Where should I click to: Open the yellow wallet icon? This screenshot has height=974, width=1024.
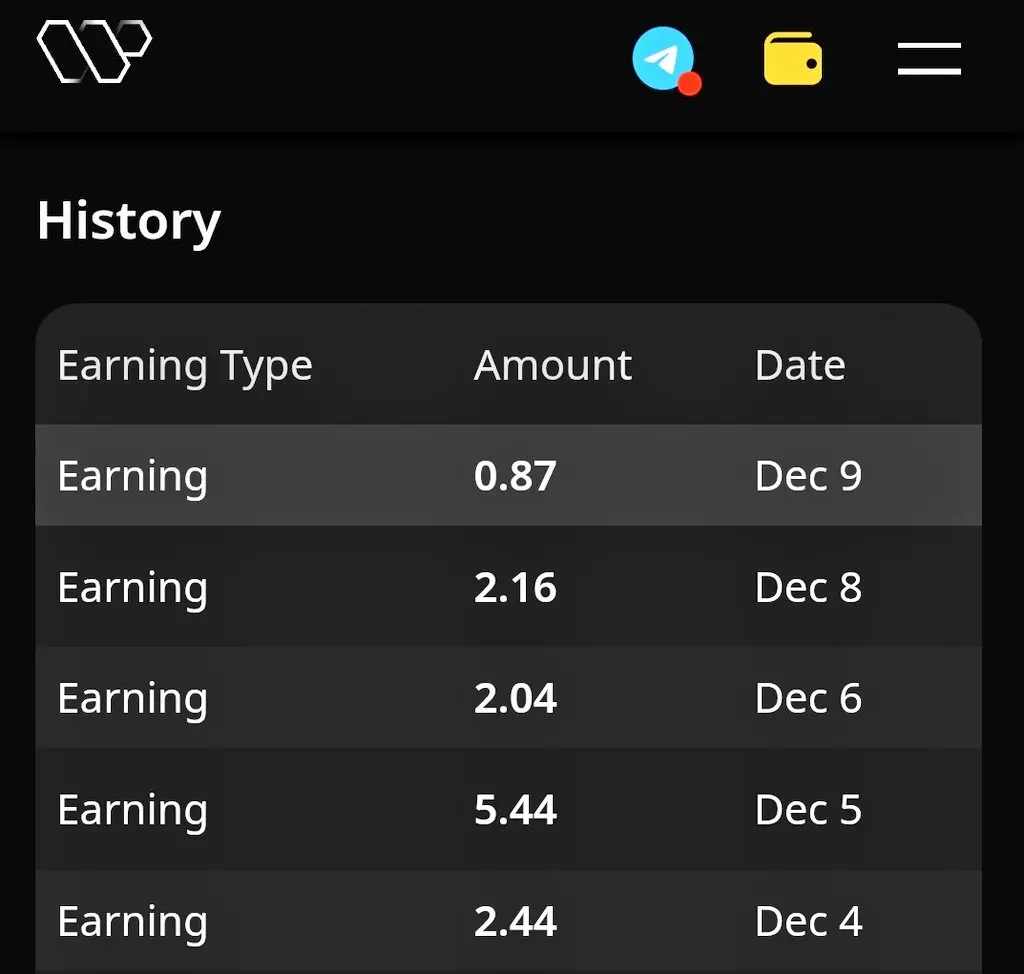tap(793, 59)
